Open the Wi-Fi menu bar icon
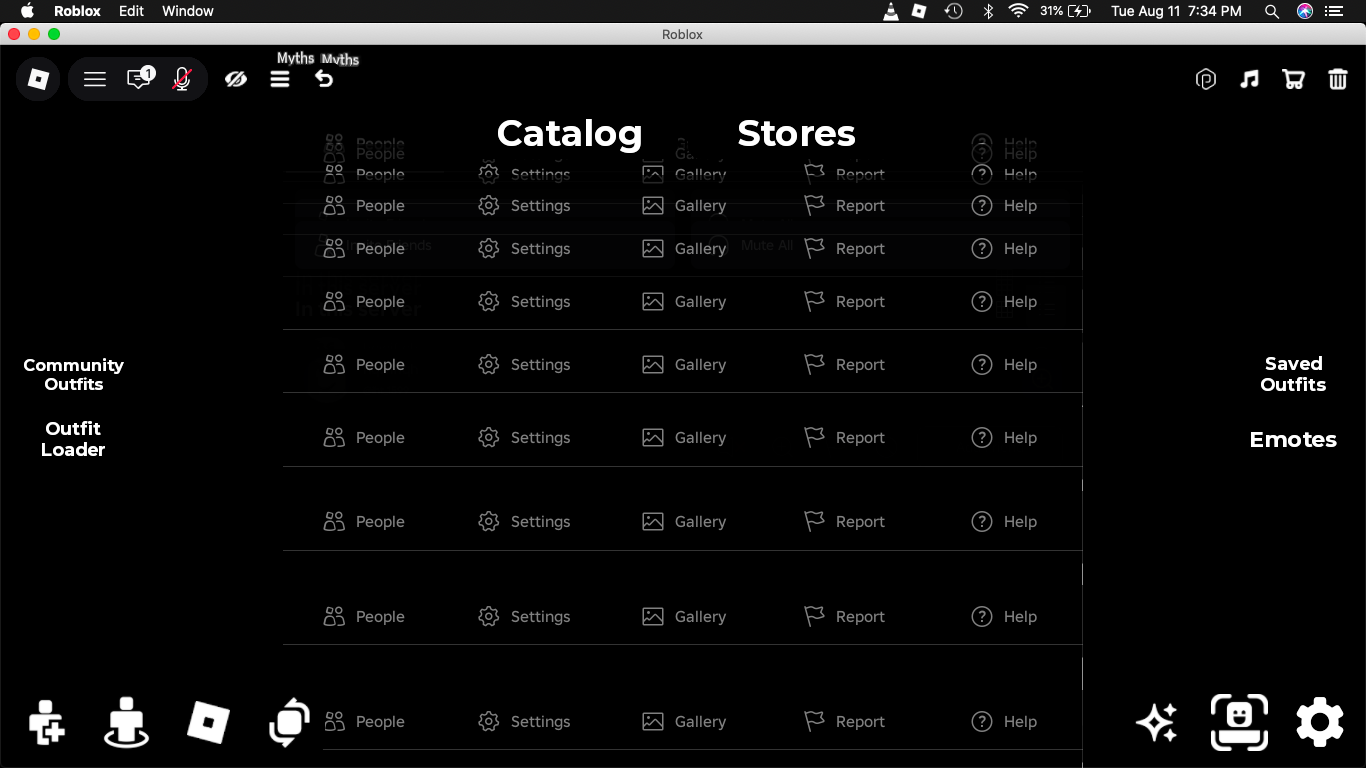The height and width of the screenshot is (768, 1366). [1018, 11]
